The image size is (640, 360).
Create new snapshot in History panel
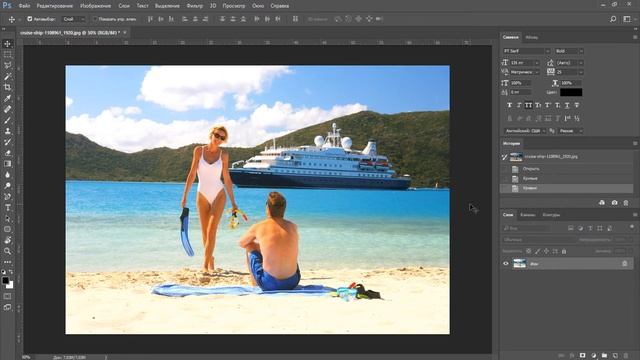614,202
